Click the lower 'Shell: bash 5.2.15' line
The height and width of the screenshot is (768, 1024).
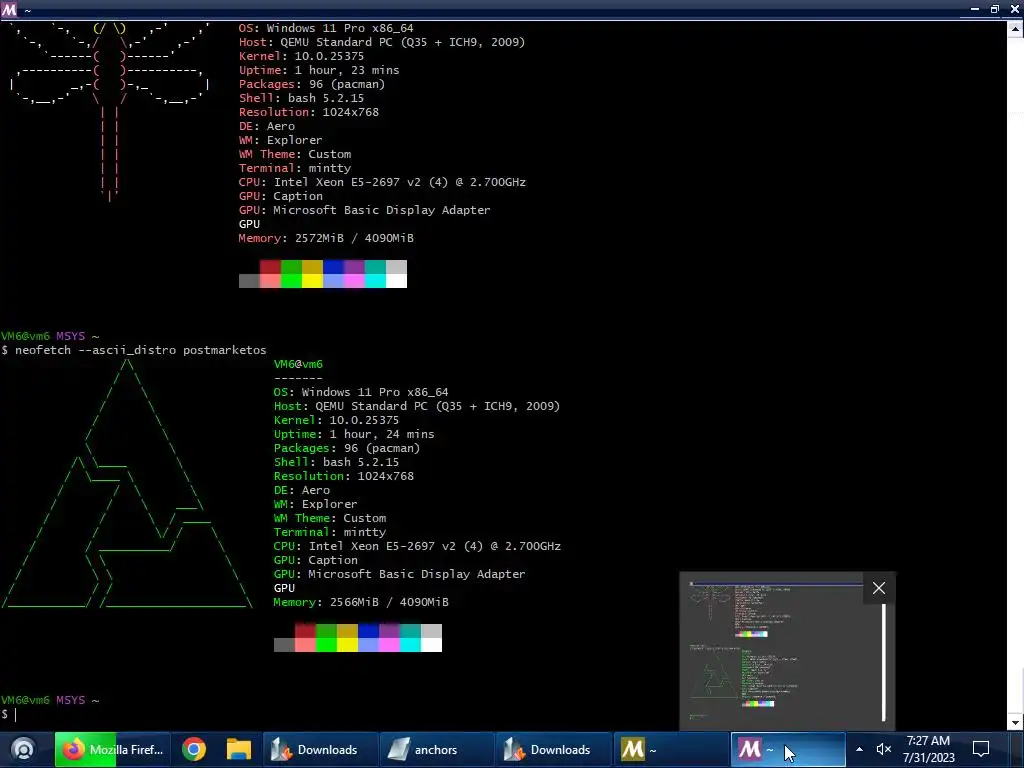[336, 462]
